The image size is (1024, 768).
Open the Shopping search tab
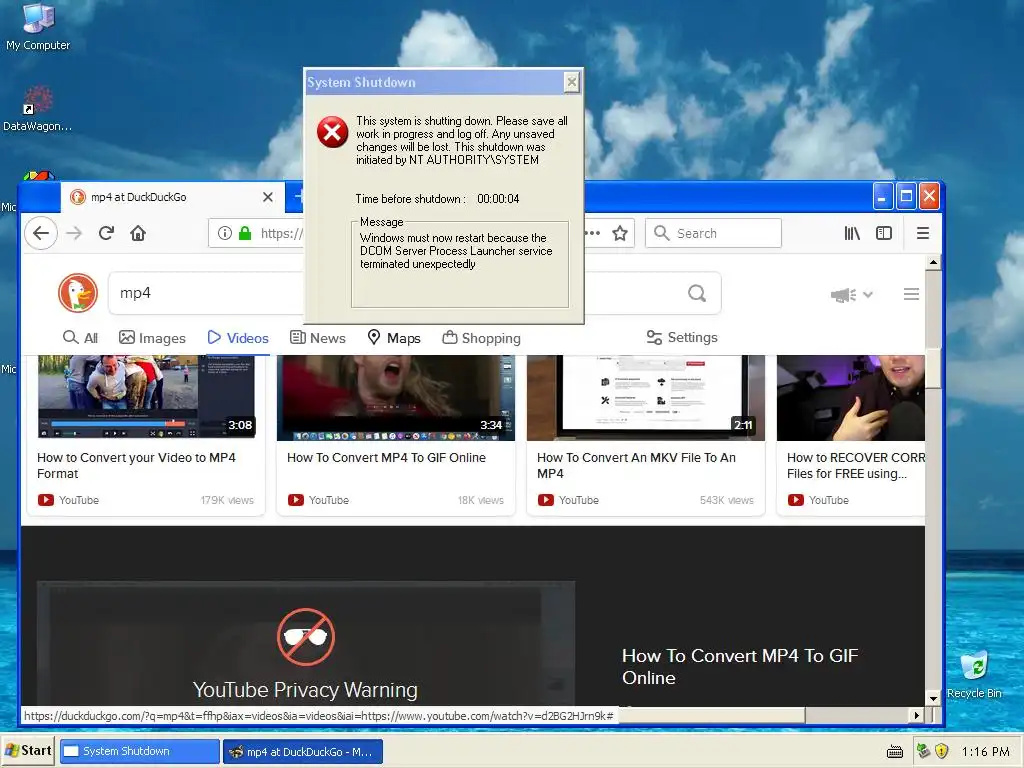(481, 338)
